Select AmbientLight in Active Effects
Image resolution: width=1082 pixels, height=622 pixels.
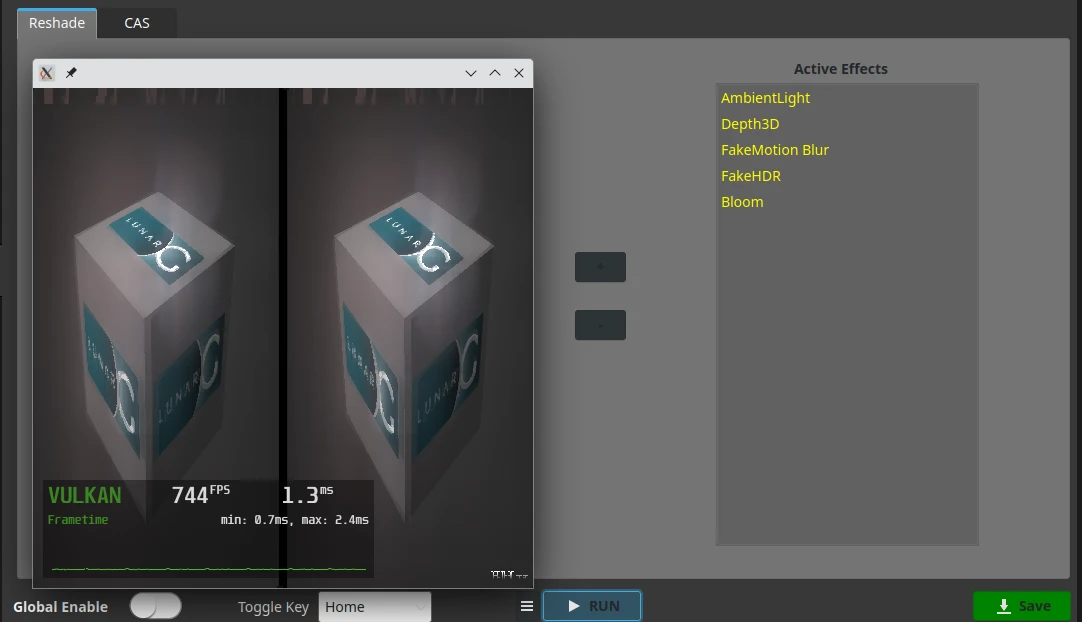click(765, 98)
